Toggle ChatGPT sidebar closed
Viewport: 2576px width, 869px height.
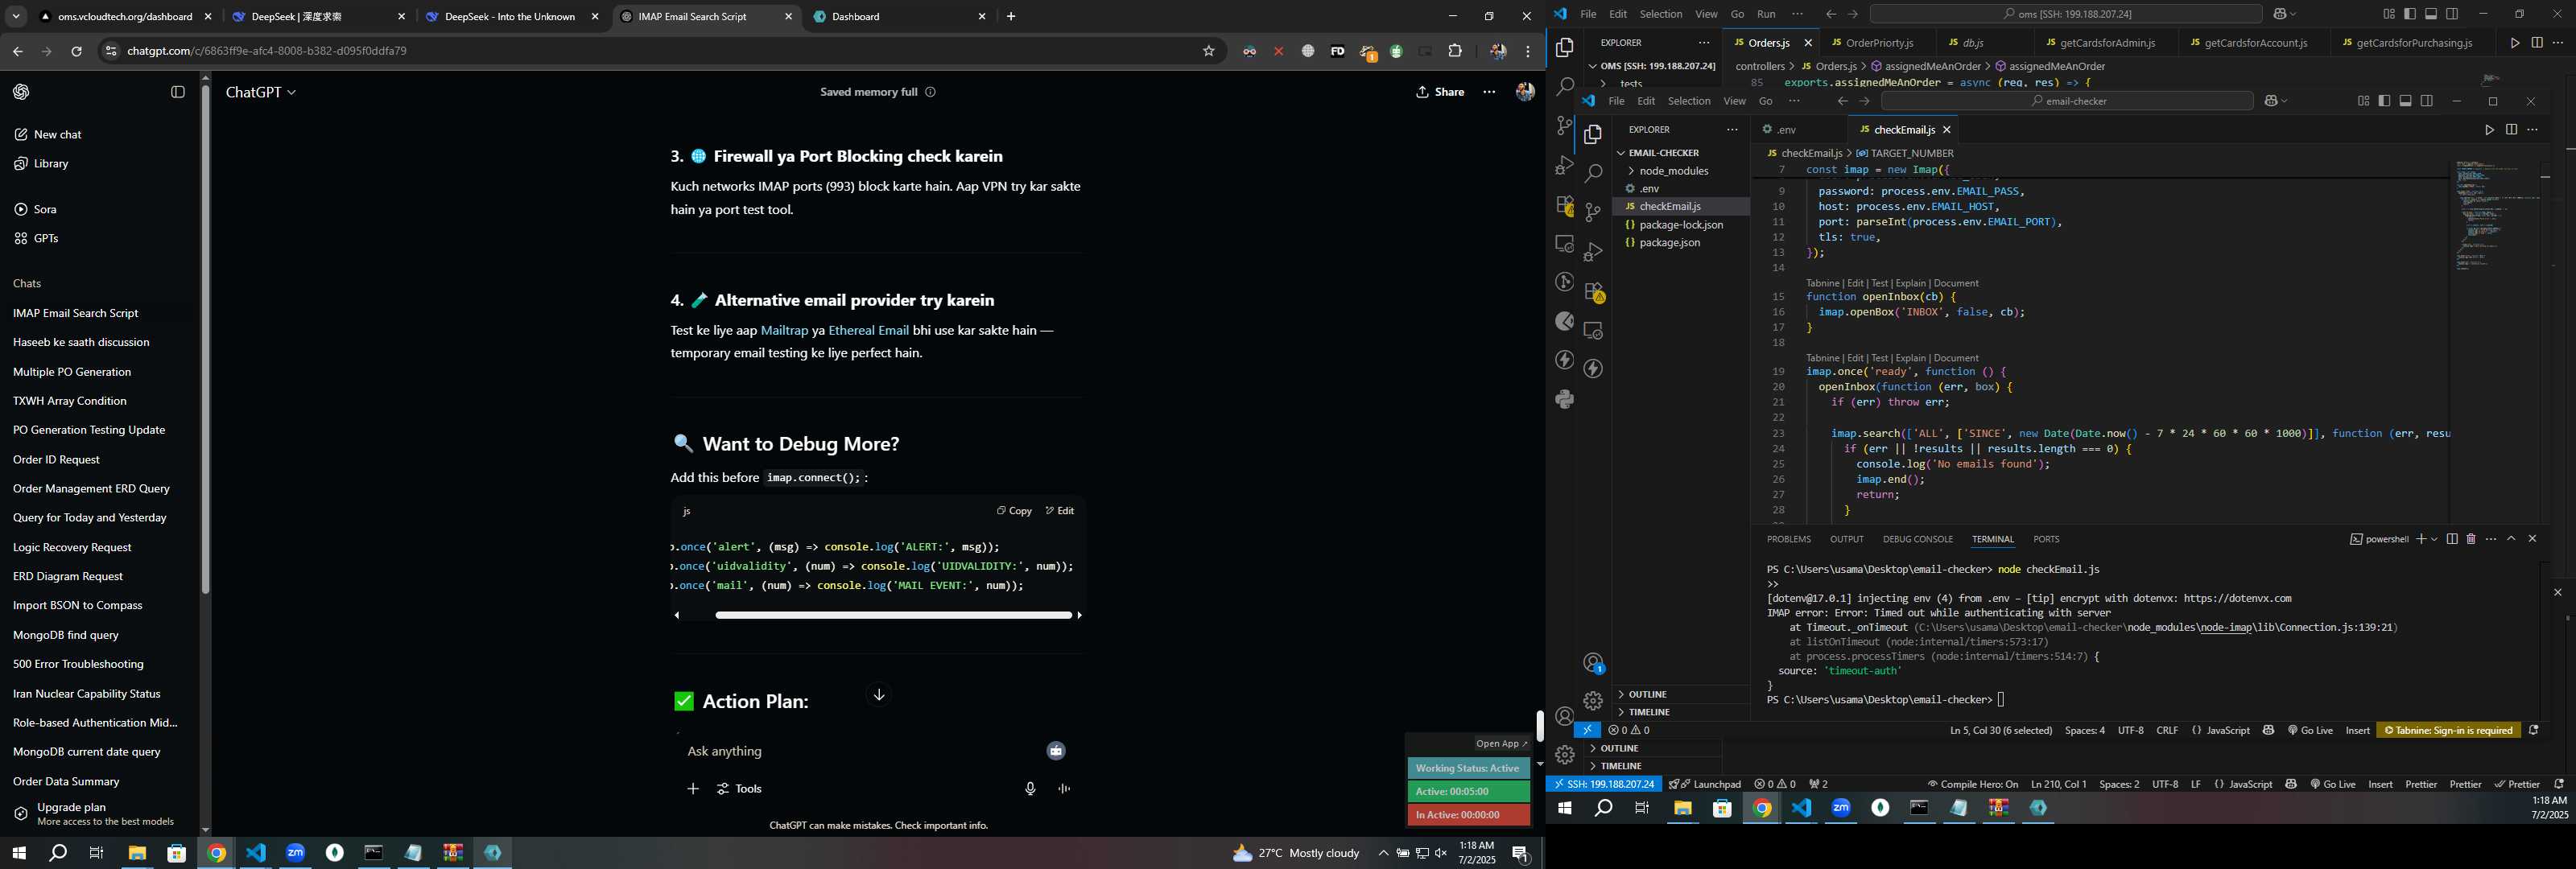point(178,92)
